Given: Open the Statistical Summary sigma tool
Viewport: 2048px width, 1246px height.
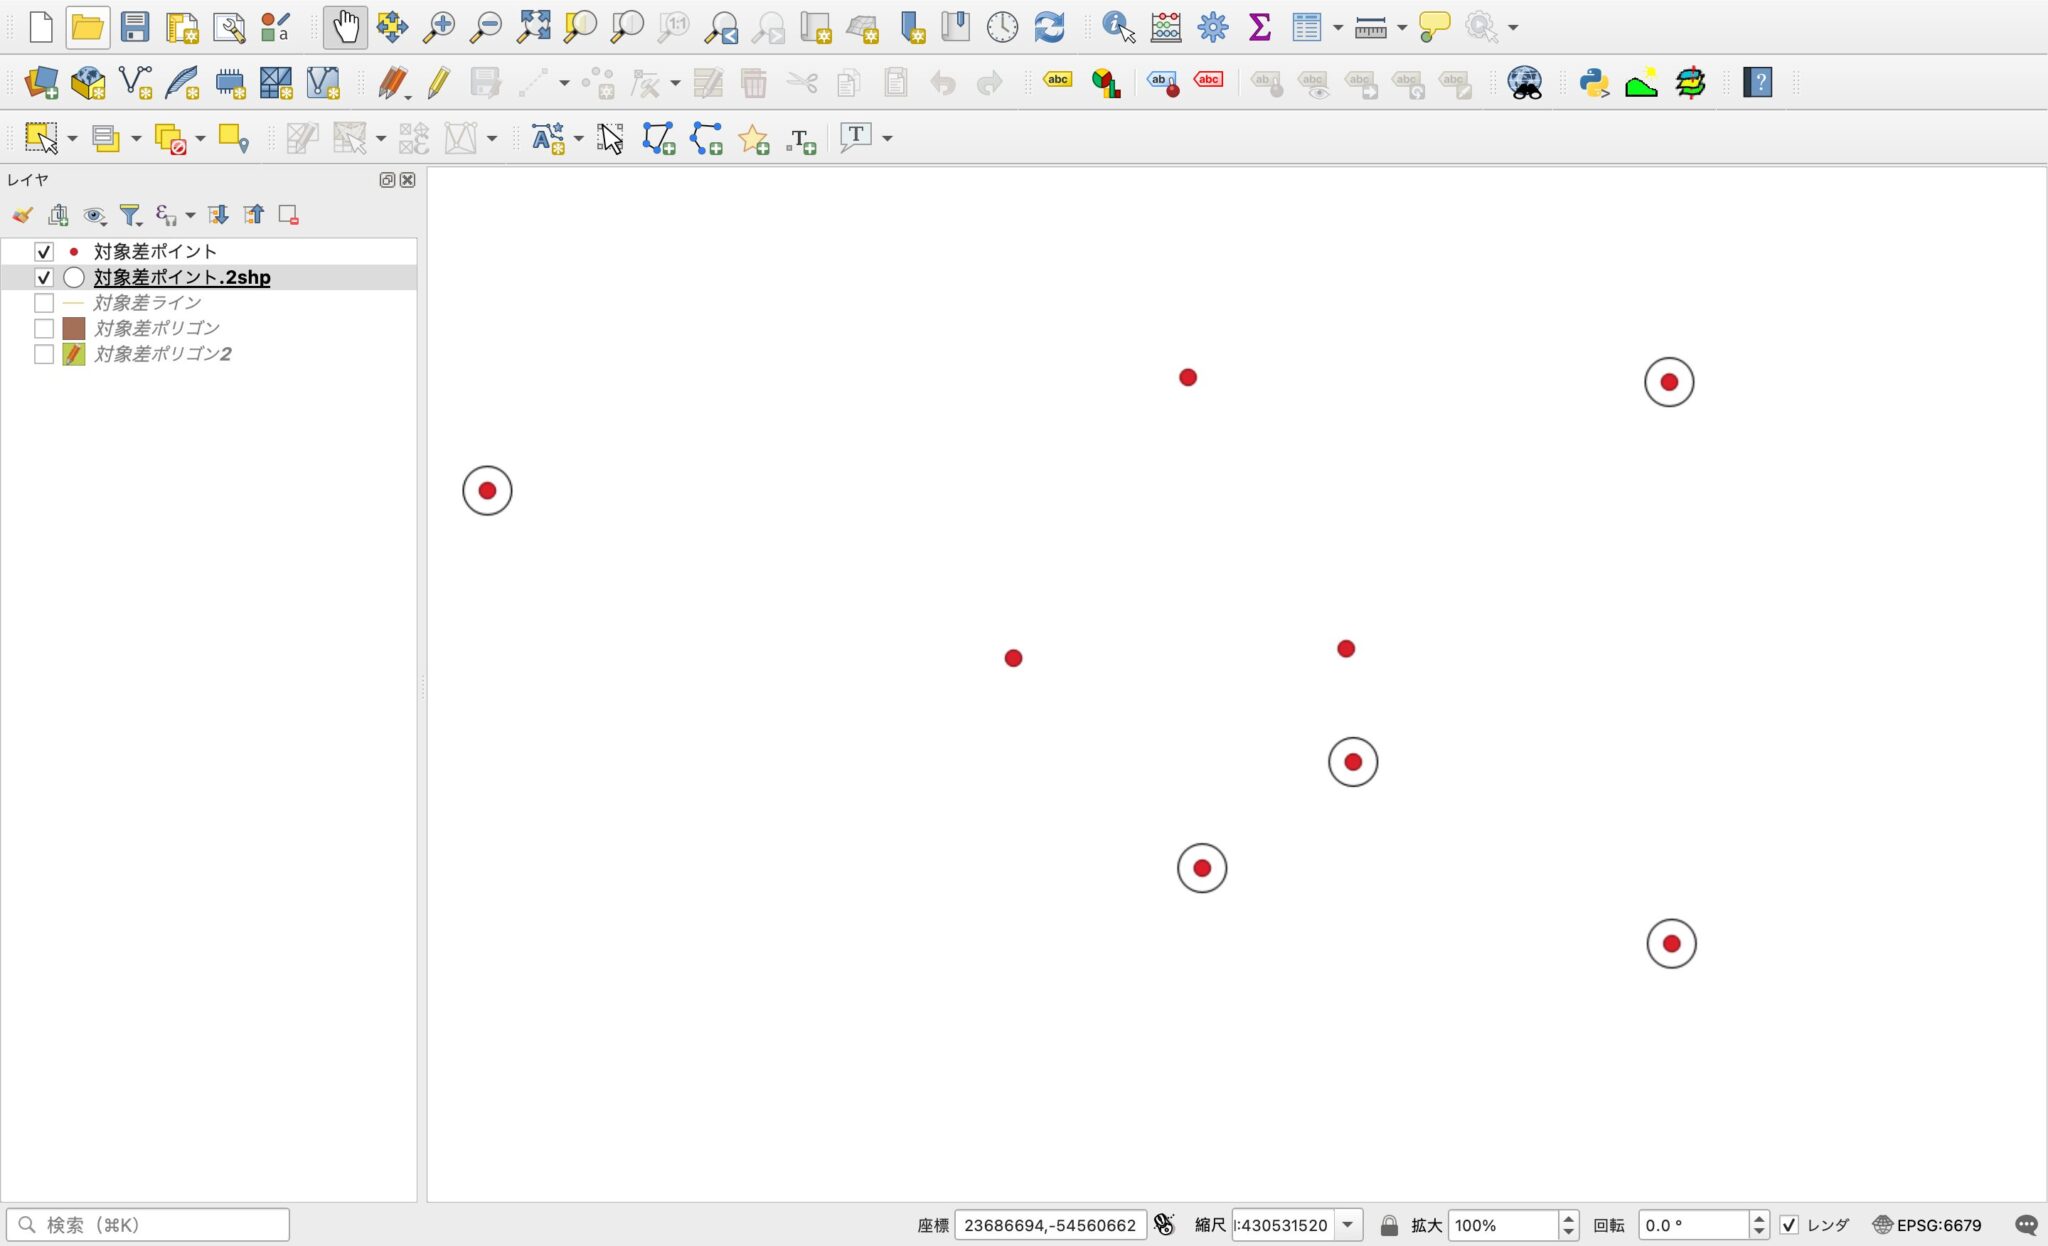Looking at the screenshot, I should click(x=1259, y=27).
